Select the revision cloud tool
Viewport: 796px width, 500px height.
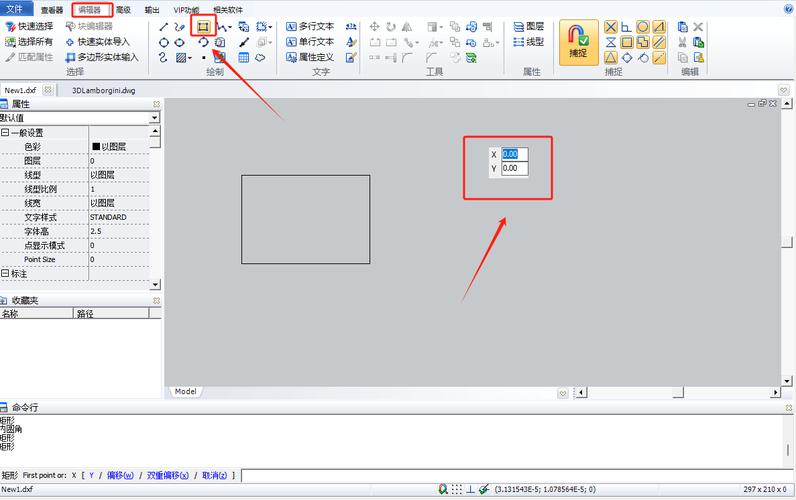(260, 57)
